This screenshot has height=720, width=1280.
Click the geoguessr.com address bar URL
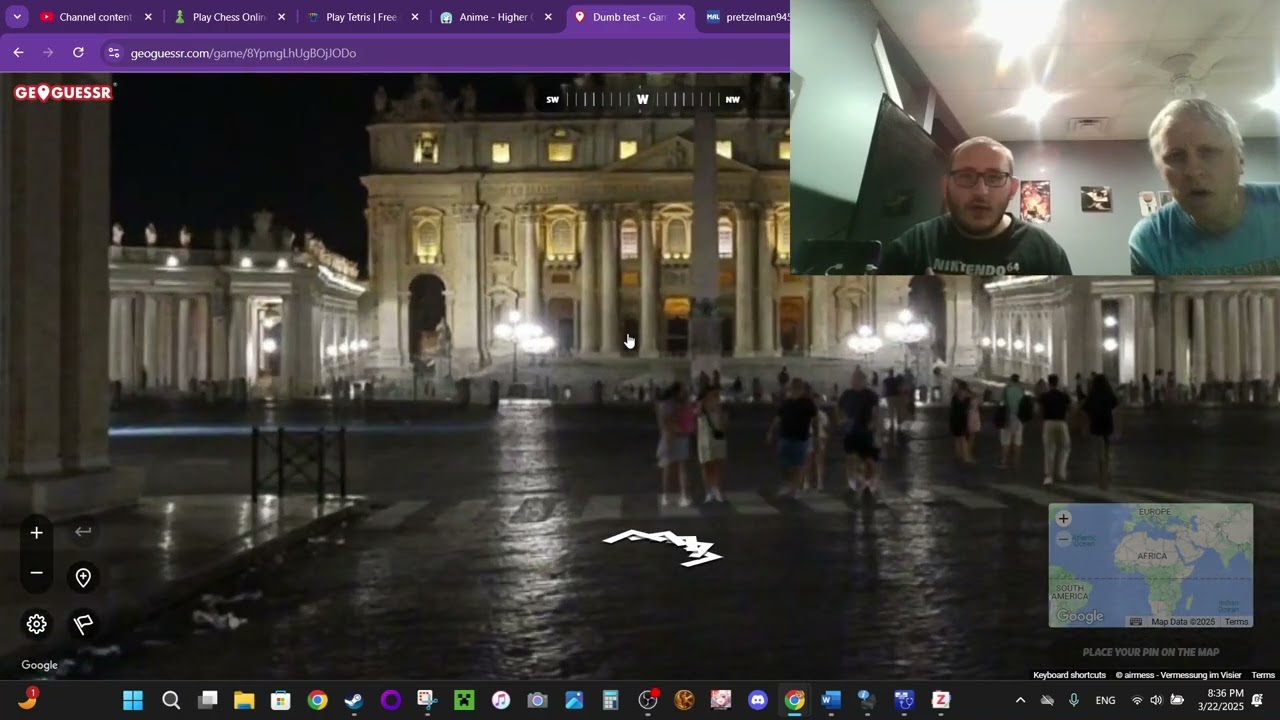coord(243,53)
